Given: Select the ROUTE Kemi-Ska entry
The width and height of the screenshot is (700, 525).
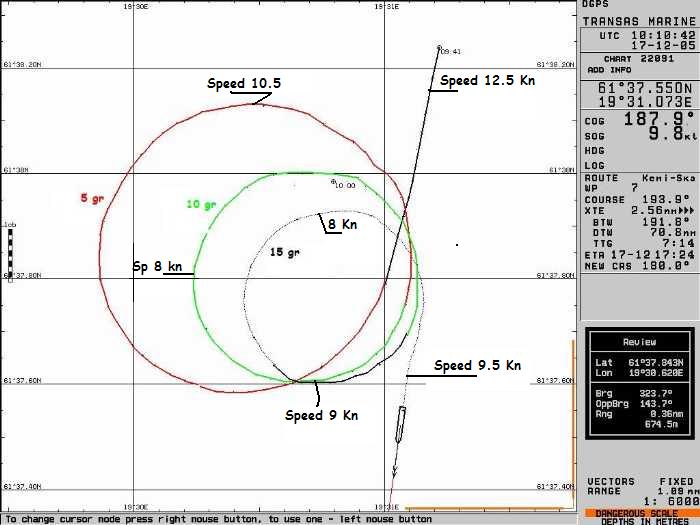Looking at the screenshot, I should coord(640,178).
